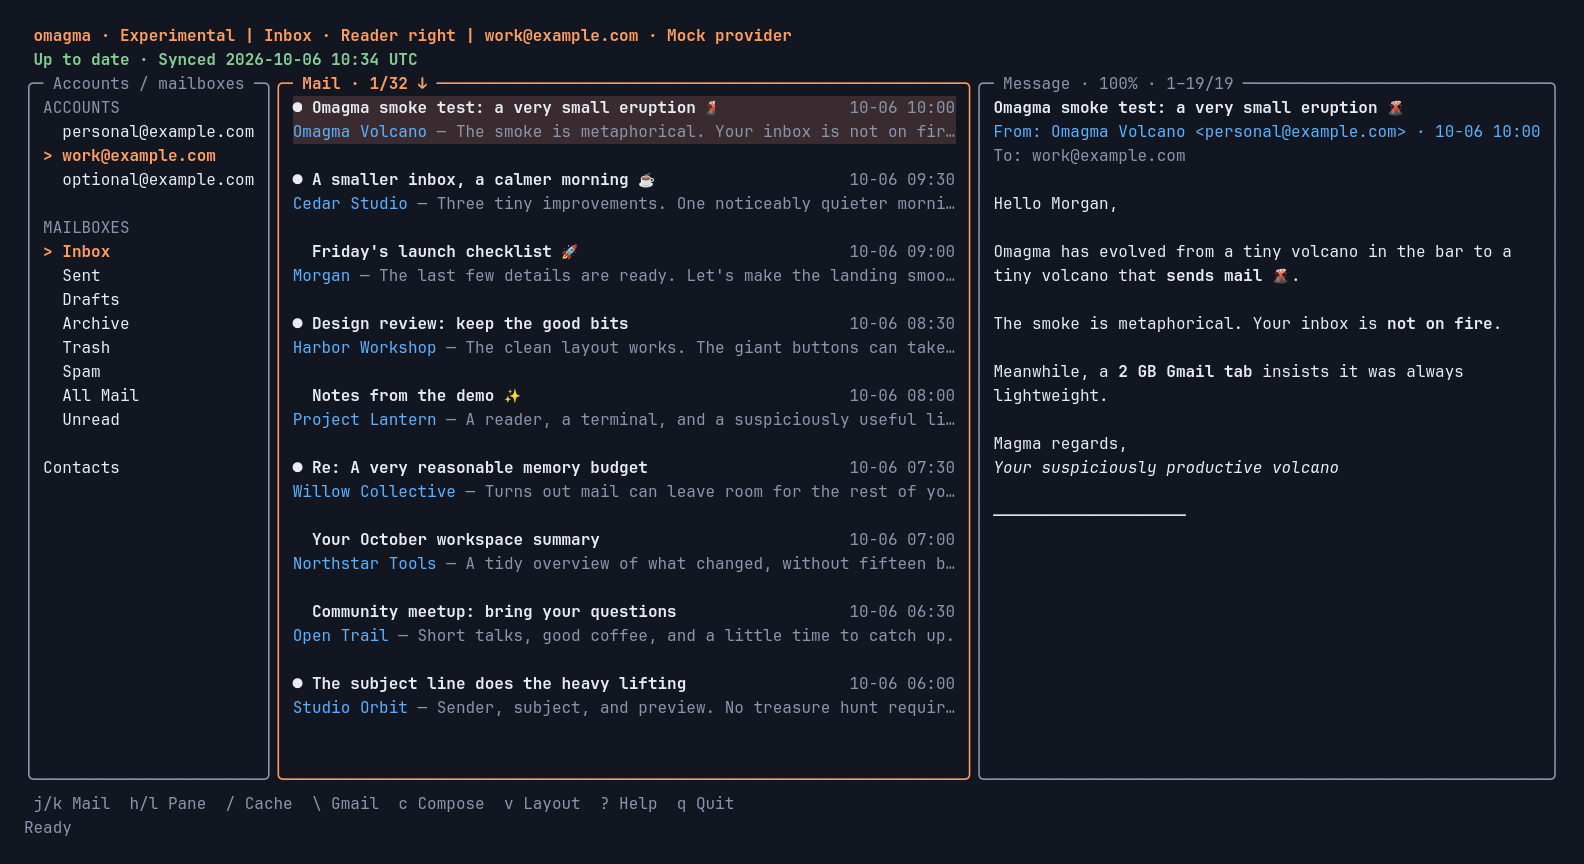This screenshot has height=864, width=1584.
Task: Open Contacts in the sidebar
Action: [81, 468]
